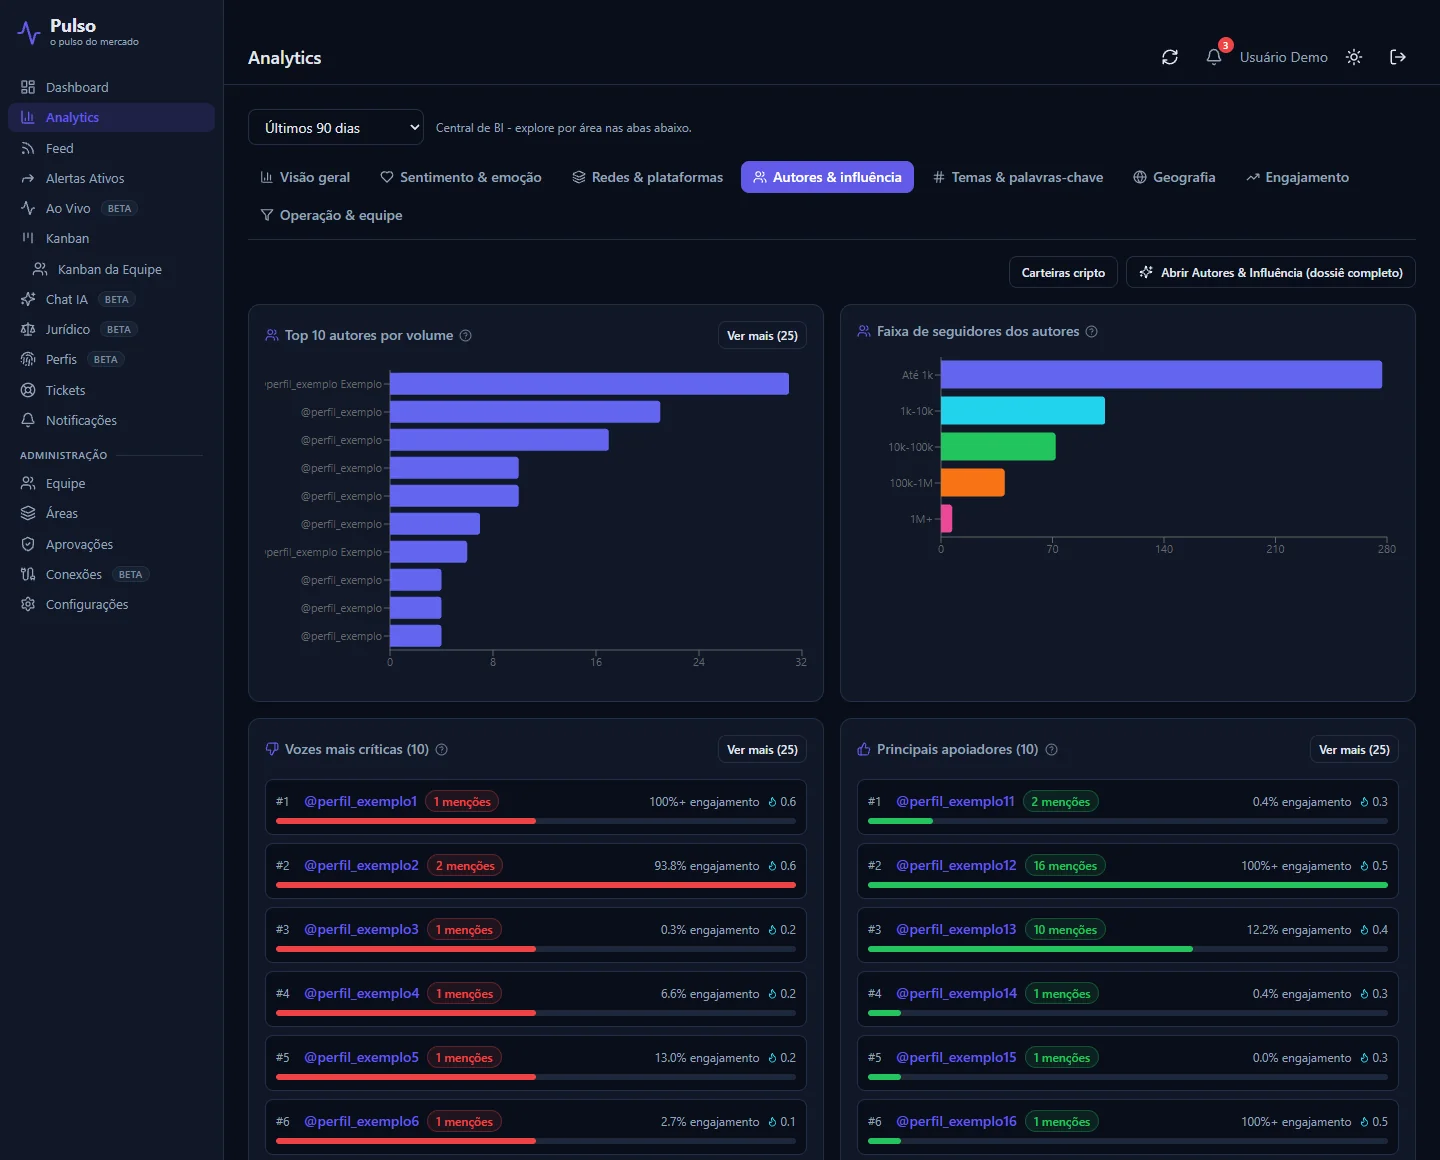1440x1160 pixels.
Task: Open the notifications bell in the header
Action: (1214, 57)
